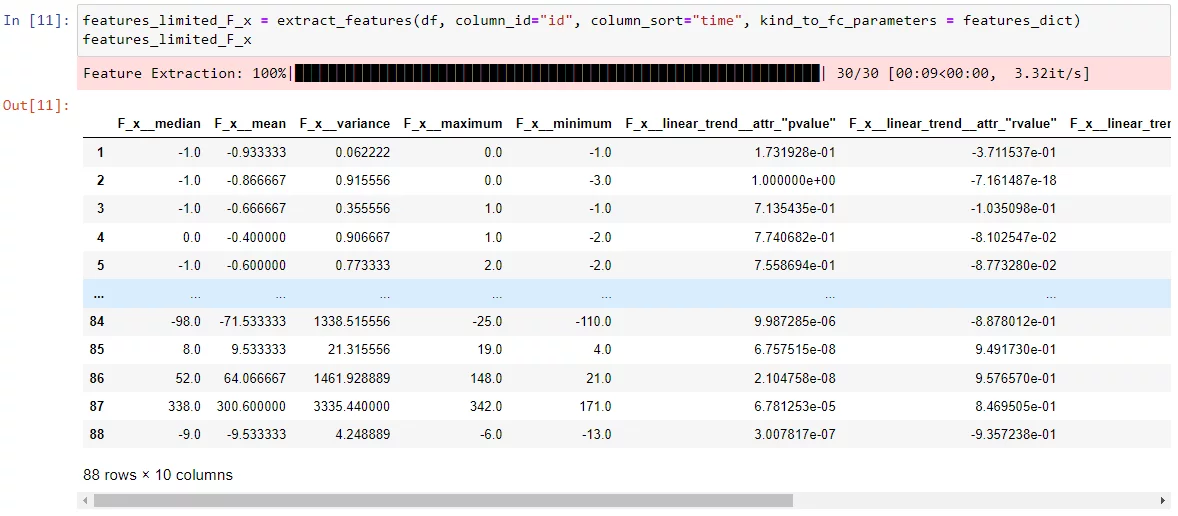Click row index 88 in the table
This screenshot has width=1178, height=516.
[x=97, y=434]
